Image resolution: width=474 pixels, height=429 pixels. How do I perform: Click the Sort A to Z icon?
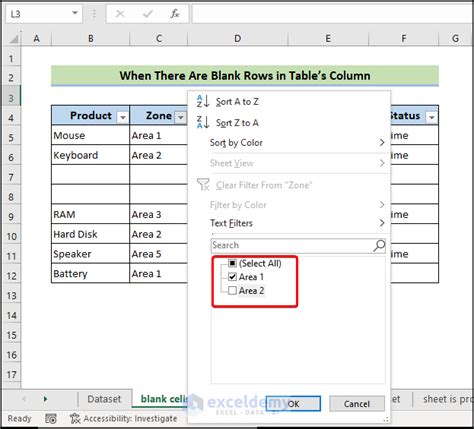203,101
